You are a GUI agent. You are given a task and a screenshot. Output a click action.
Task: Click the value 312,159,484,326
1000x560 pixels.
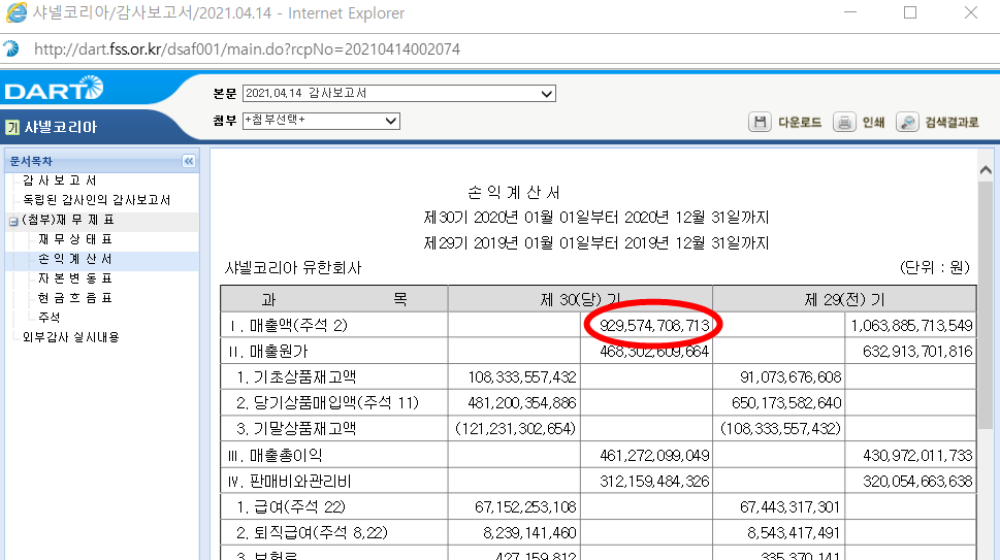[x=654, y=481]
